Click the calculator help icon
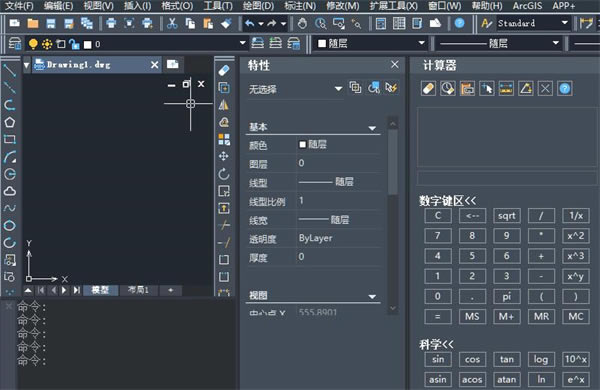 tap(564, 89)
